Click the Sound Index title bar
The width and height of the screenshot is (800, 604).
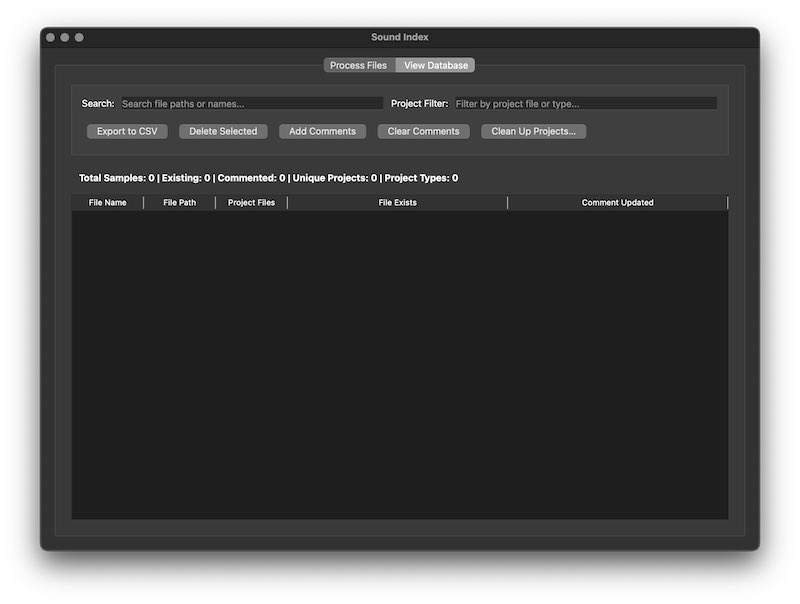point(400,36)
